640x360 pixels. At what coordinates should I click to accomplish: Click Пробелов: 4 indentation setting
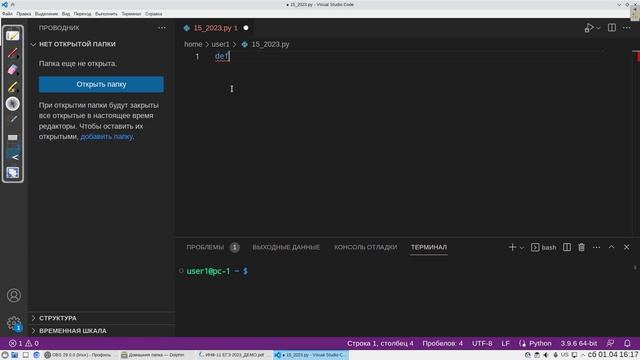[x=442, y=343]
